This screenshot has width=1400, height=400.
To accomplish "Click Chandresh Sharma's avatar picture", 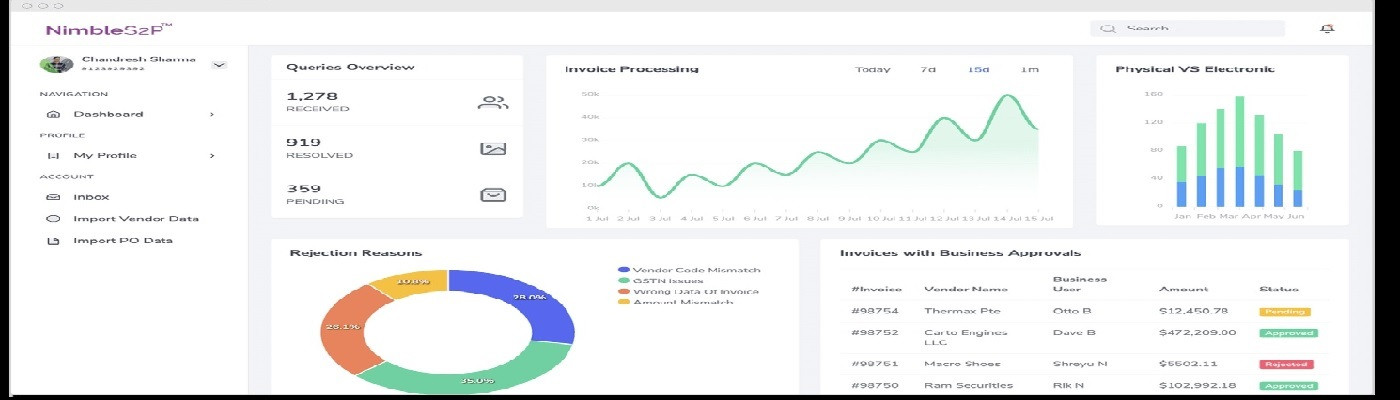I will pos(57,64).
